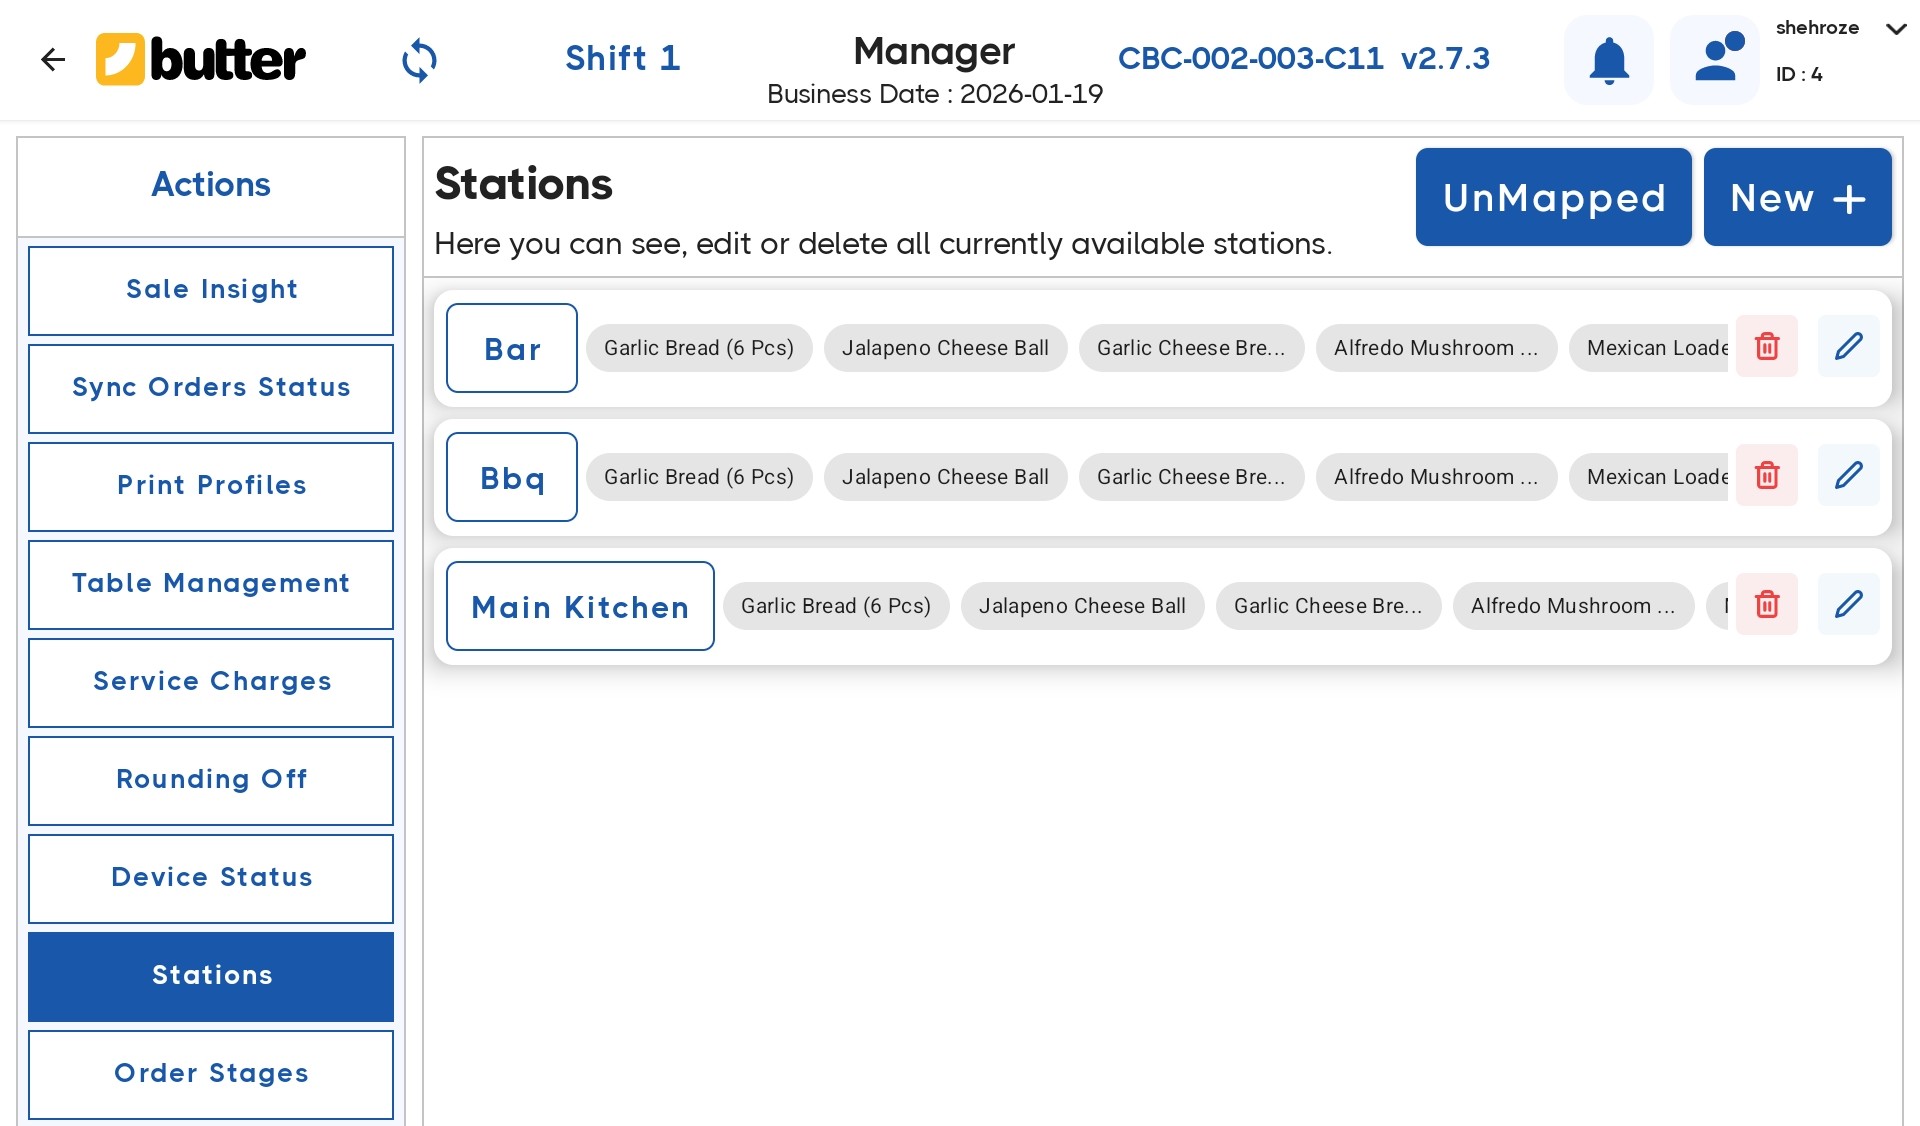Edit the Bbq station with pencil
Screen dimensions: 1920x1126
coord(1848,476)
